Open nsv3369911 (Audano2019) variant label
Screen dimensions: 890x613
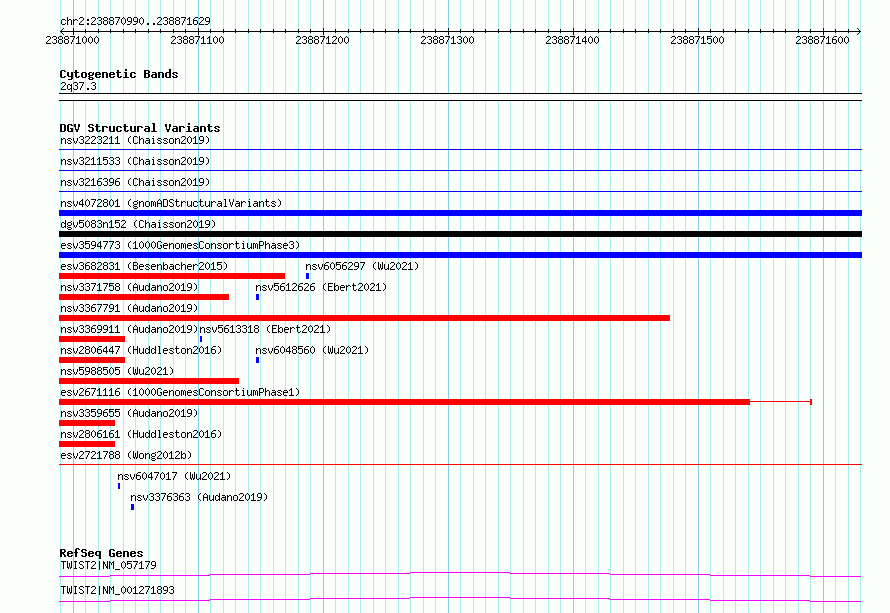coord(129,329)
